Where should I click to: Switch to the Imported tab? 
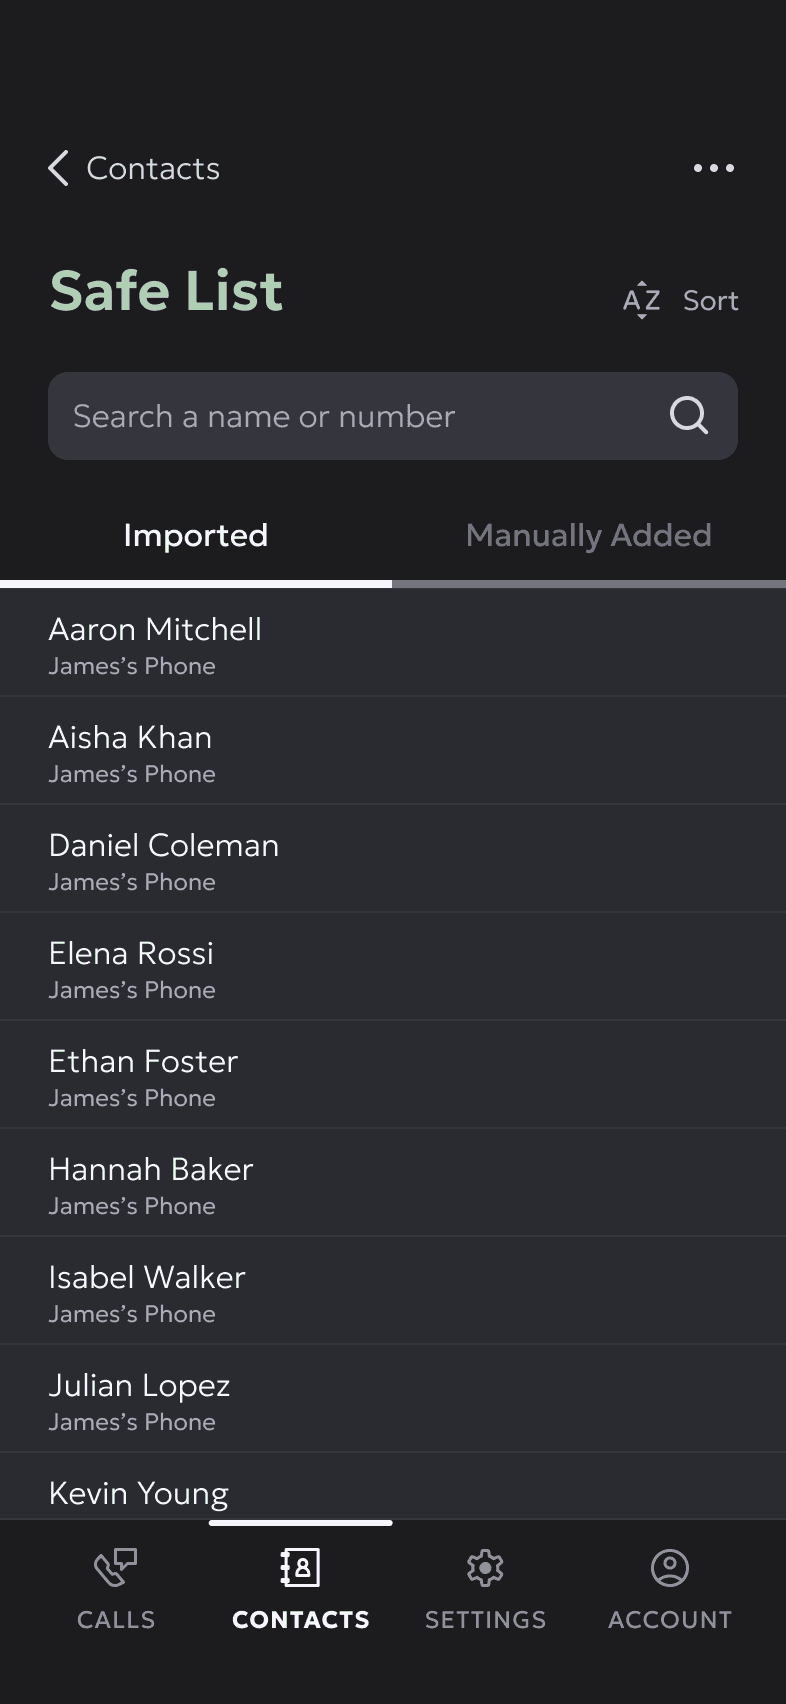pos(196,536)
